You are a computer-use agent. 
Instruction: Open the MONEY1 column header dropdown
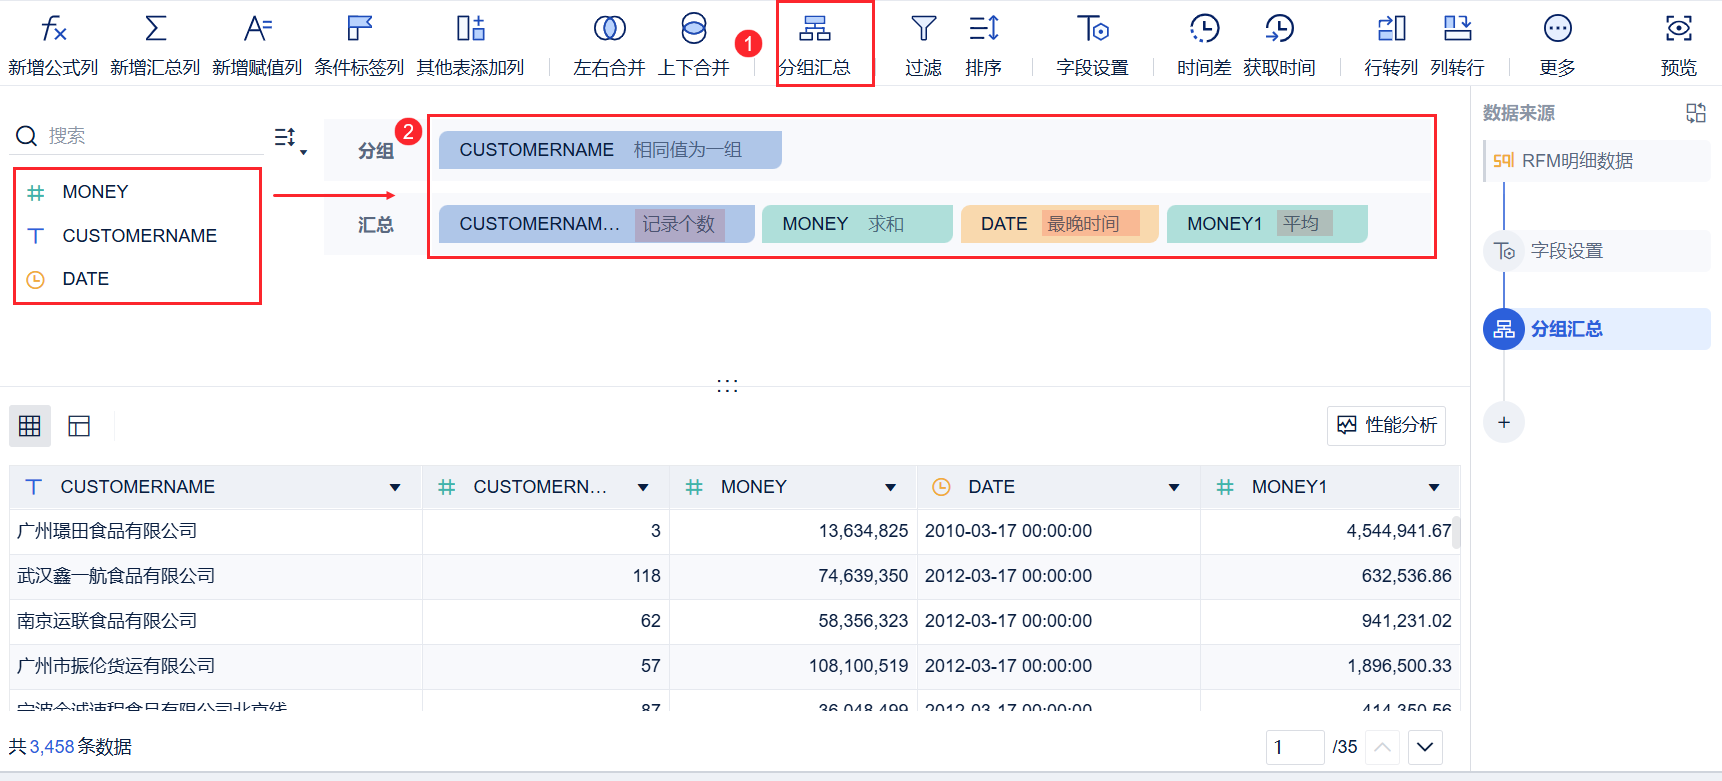click(1434, 488)
